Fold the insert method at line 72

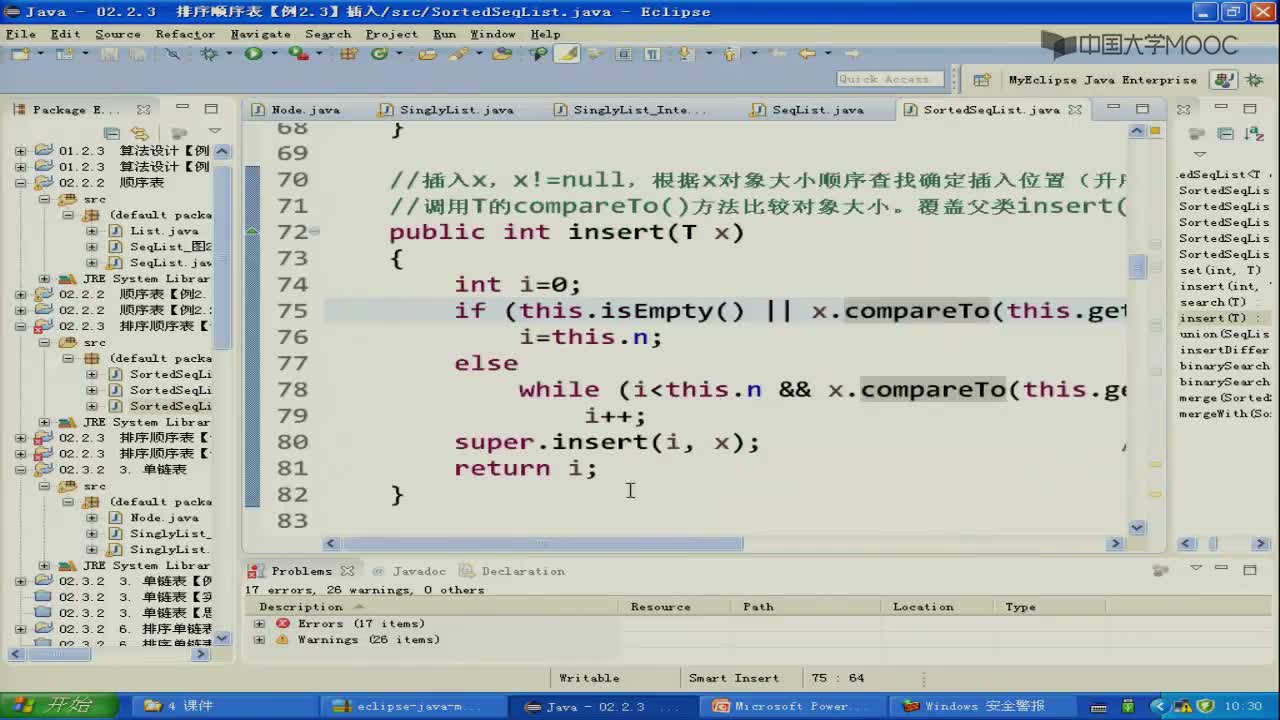pos(315,232)
